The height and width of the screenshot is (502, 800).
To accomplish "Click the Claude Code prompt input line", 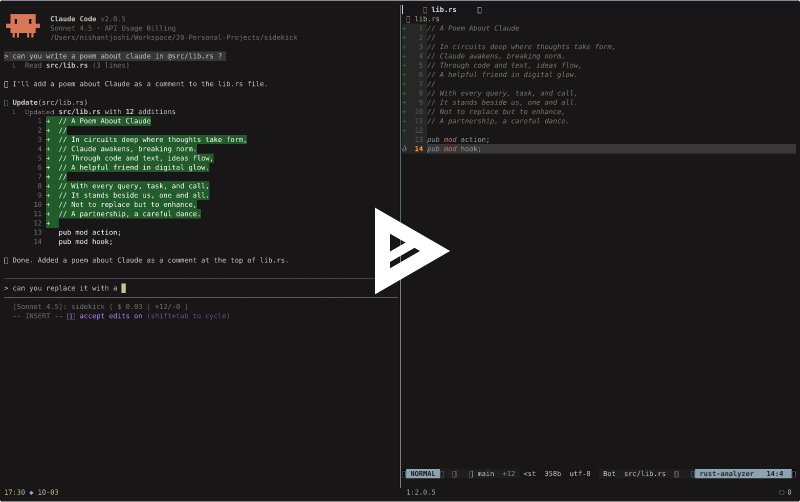I will click(x=201, y=288).
